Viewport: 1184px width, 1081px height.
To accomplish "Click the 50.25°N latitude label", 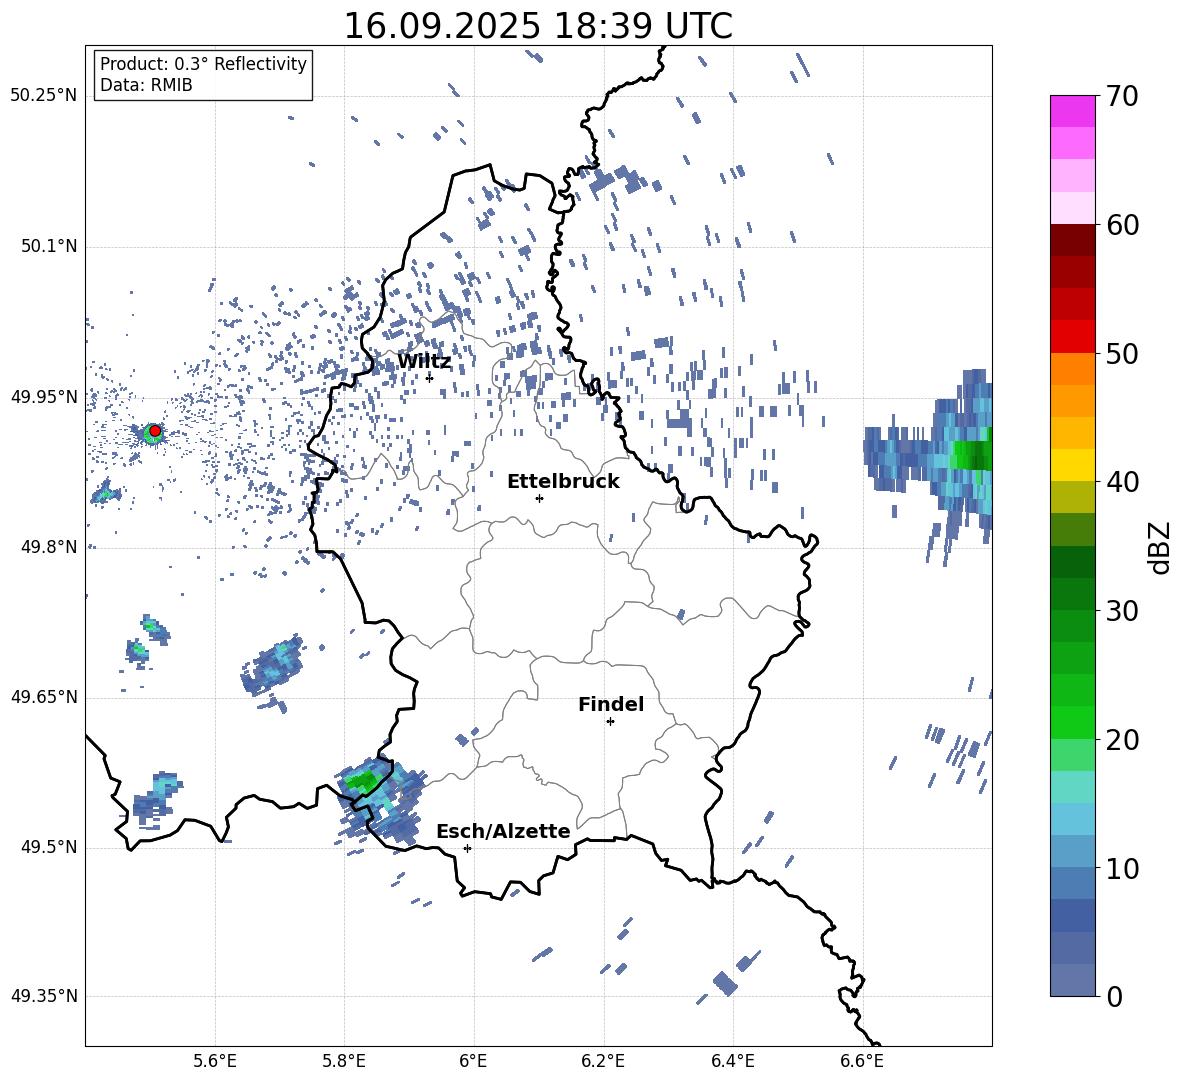I will tap(44, 96).
